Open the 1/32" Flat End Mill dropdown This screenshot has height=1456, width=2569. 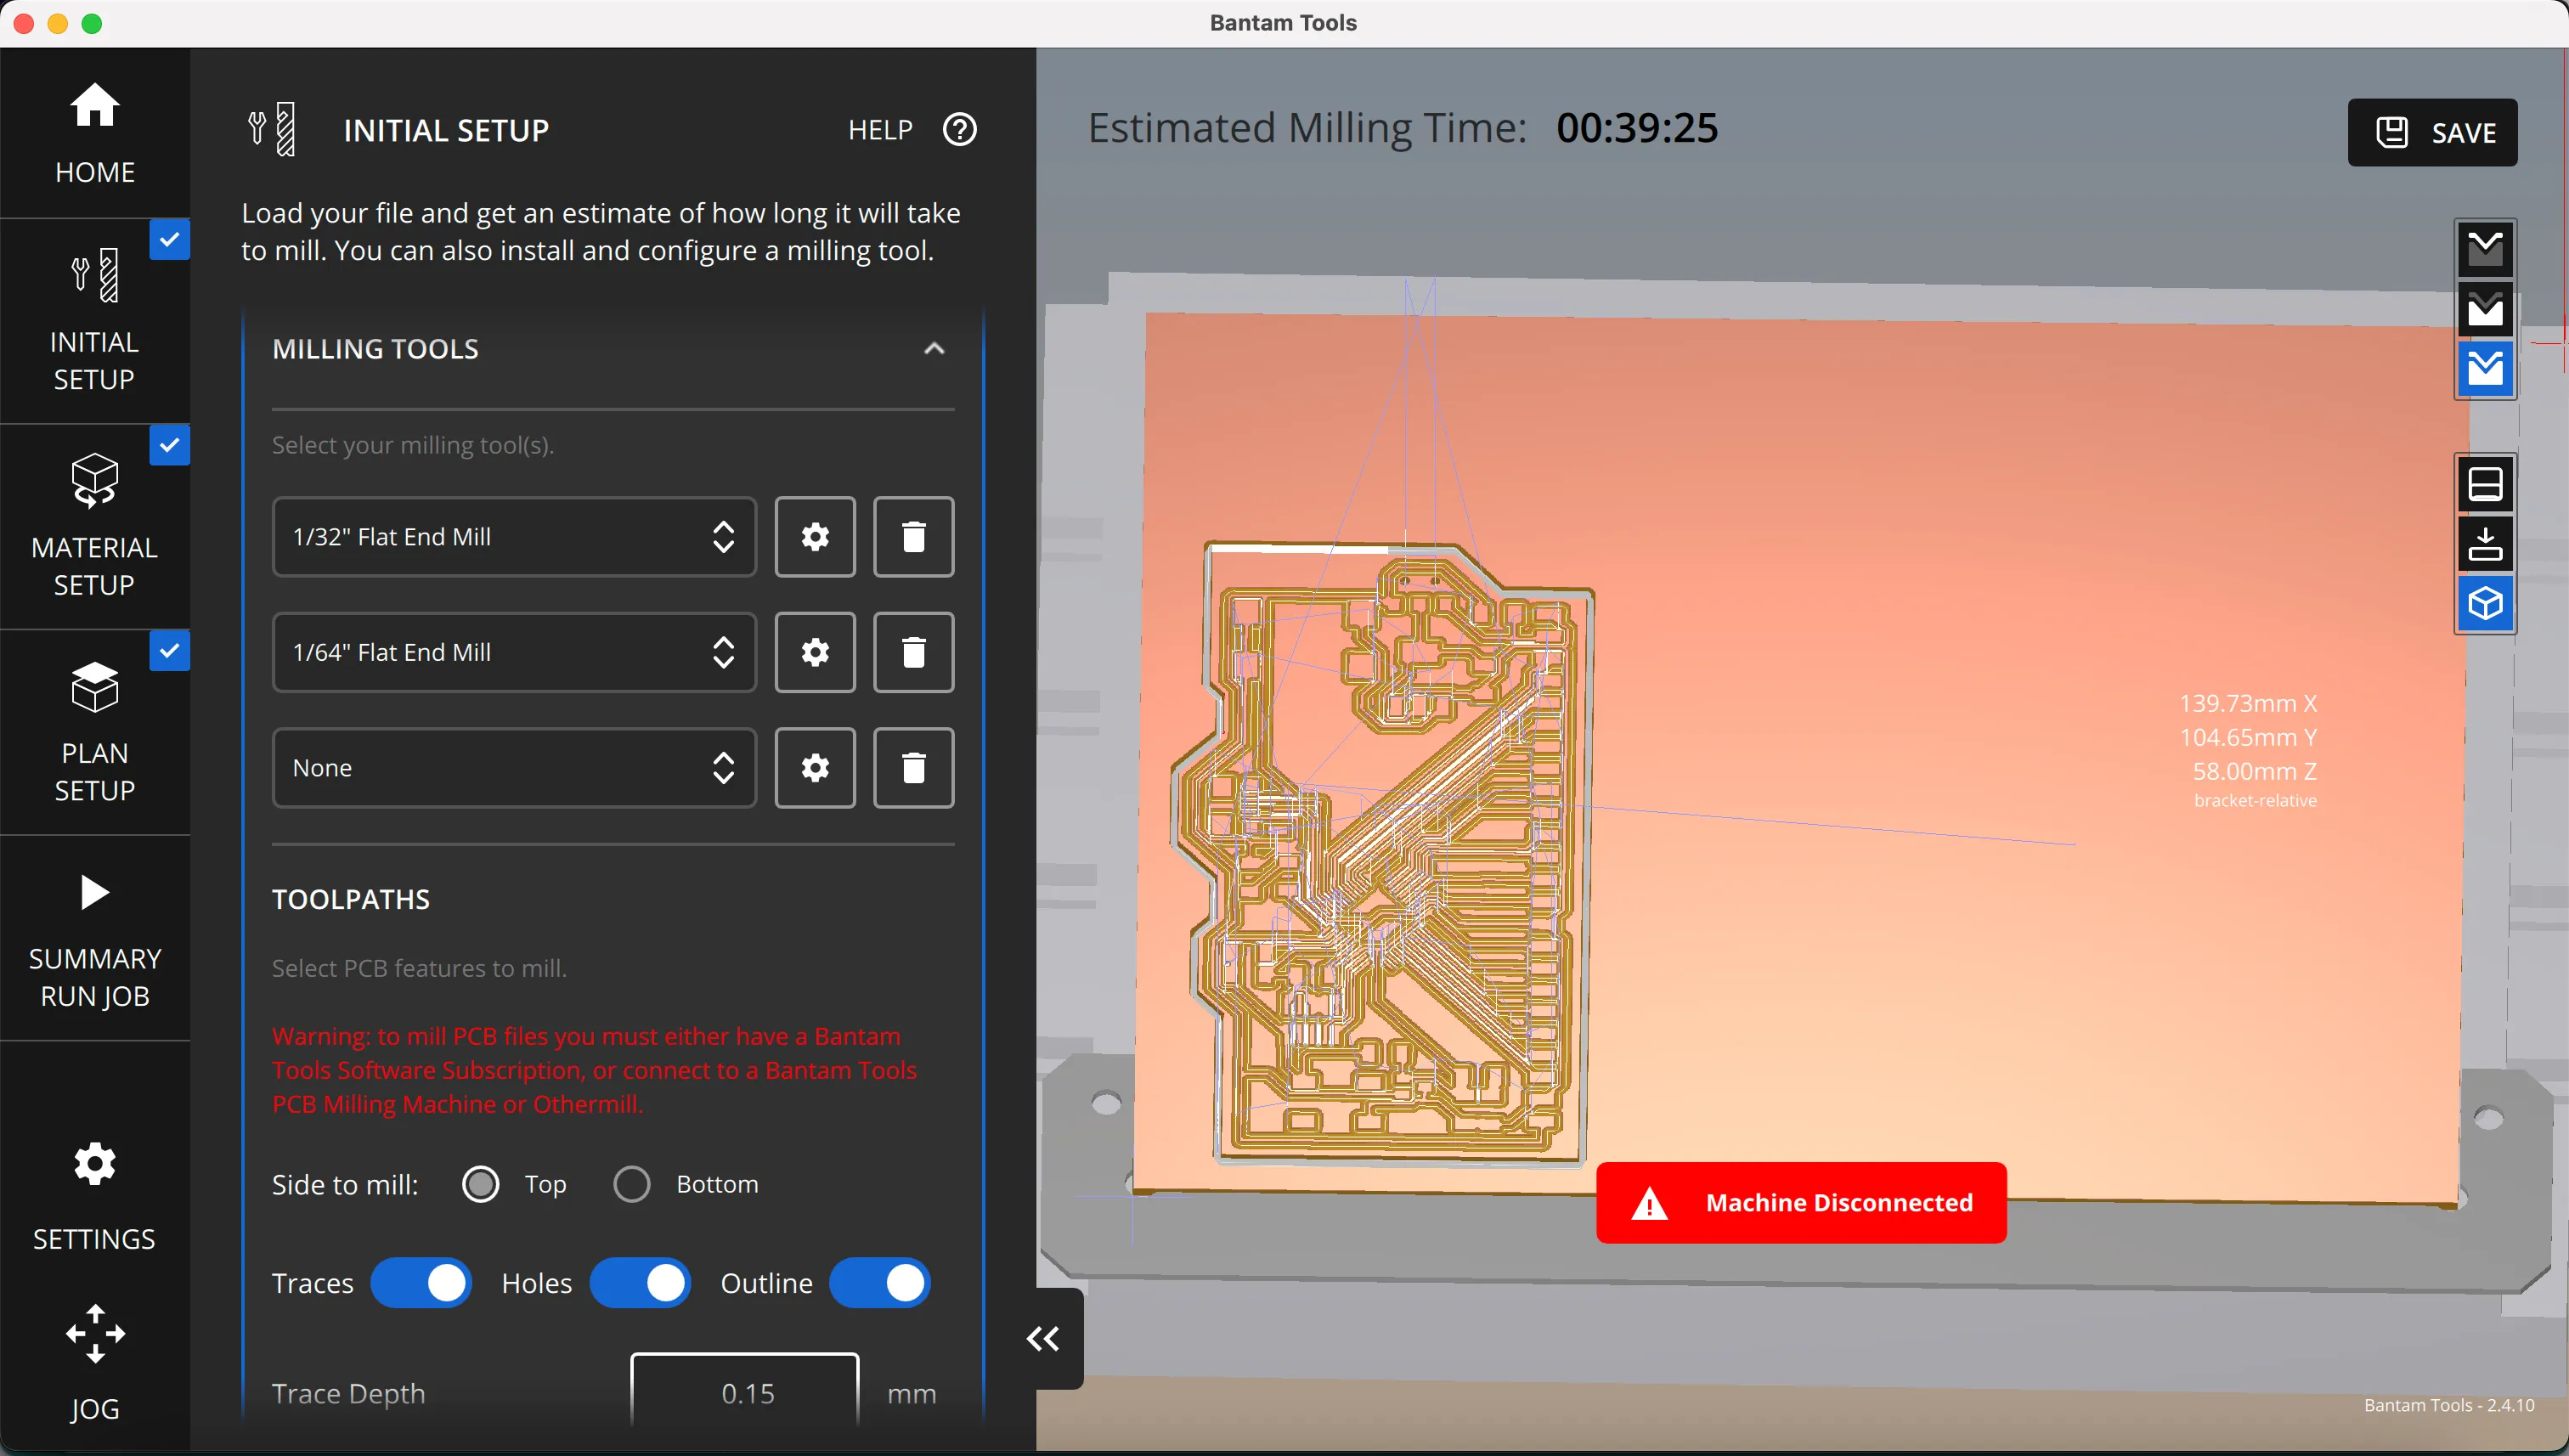pos(514,537)
